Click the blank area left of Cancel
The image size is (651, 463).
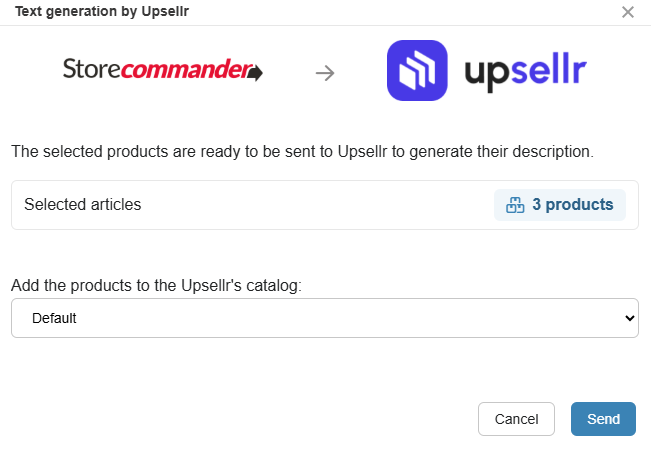[x=250, y=419]
